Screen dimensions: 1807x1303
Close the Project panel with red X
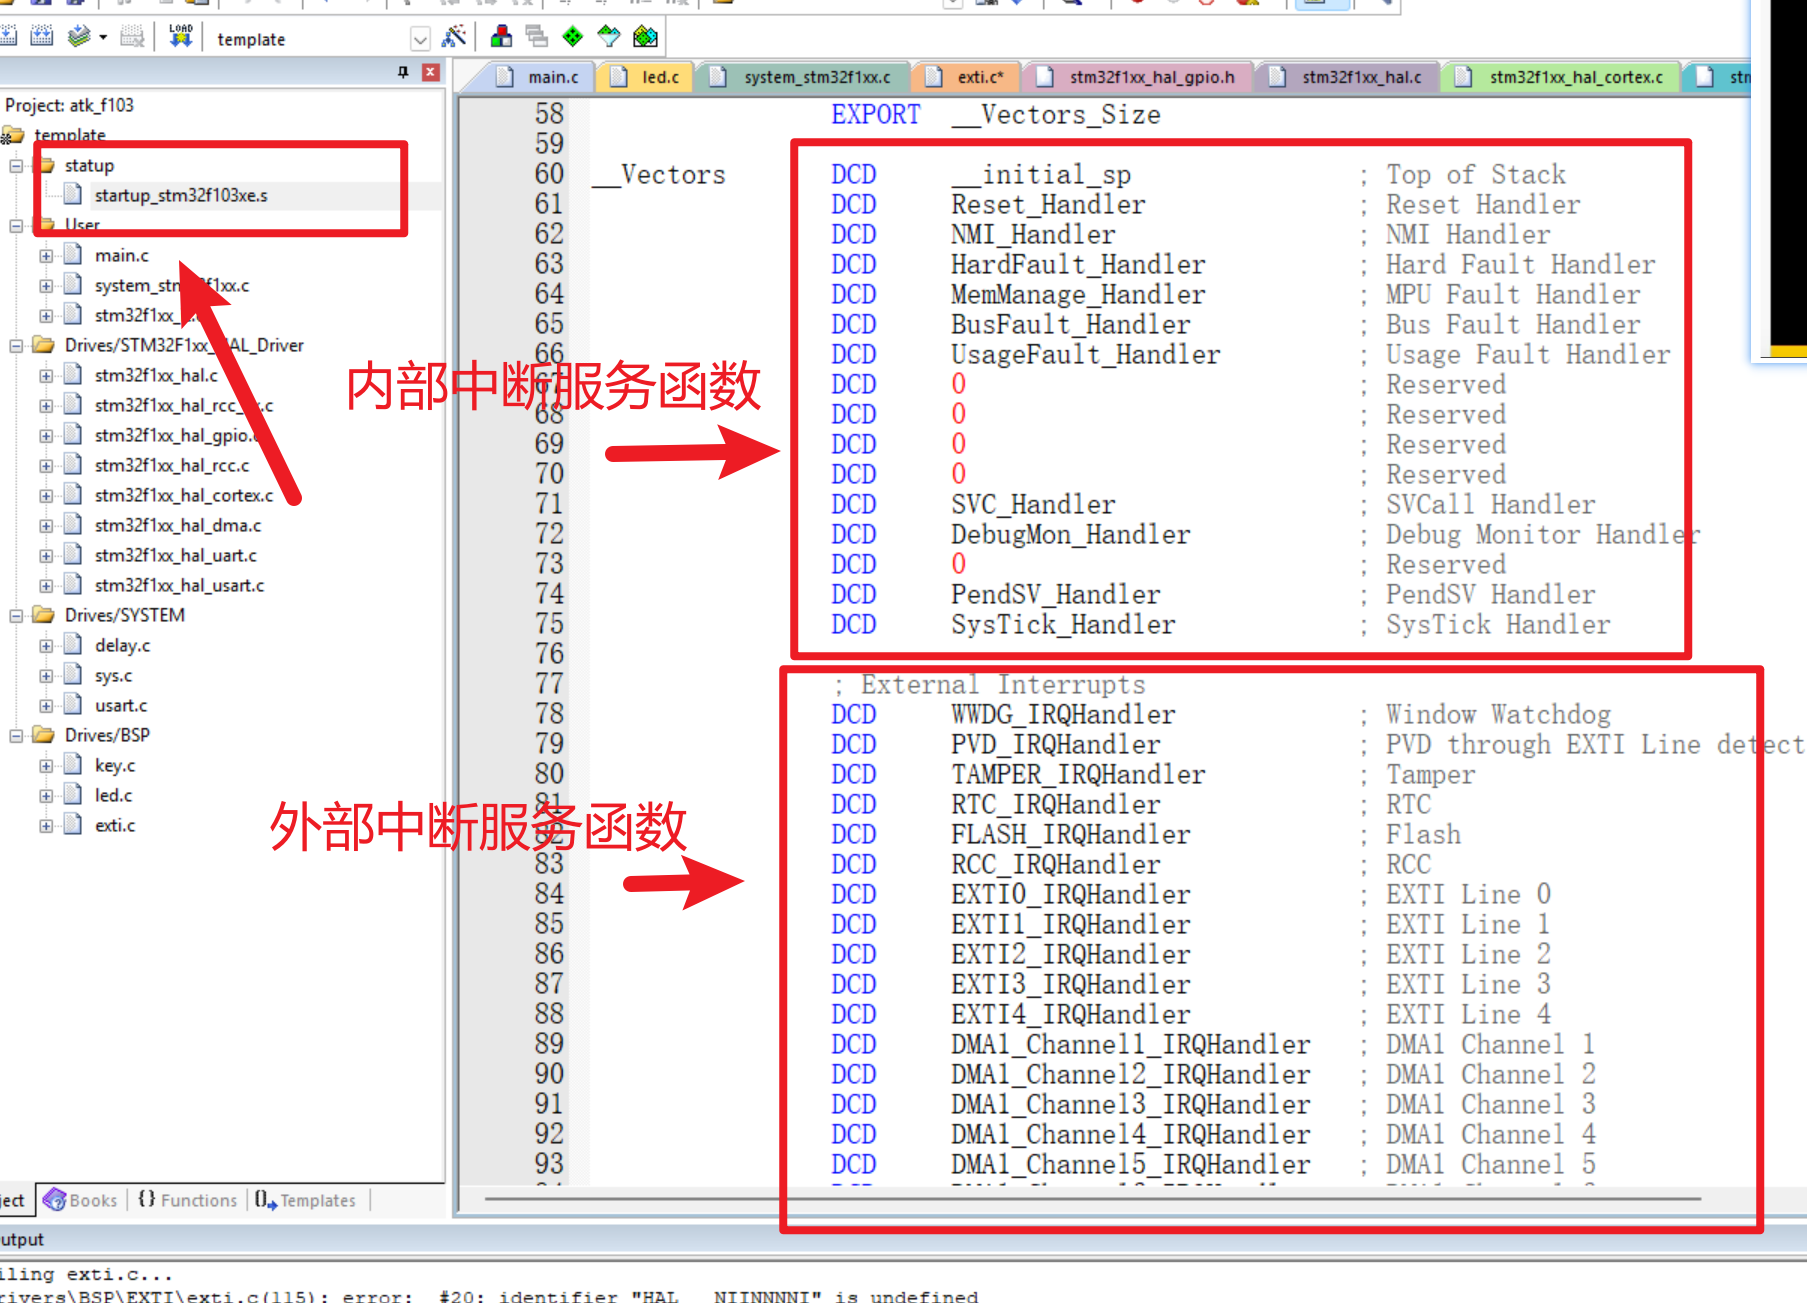431,72
